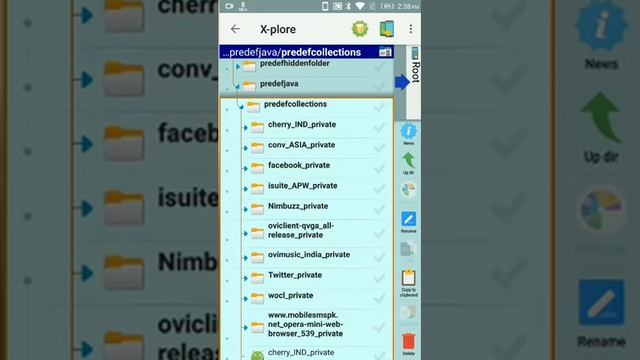Viewport: 640px width, 360px height.
Task: Mark the checkmark for Nimbuzz_private
Action: click(x=379, y=209)
